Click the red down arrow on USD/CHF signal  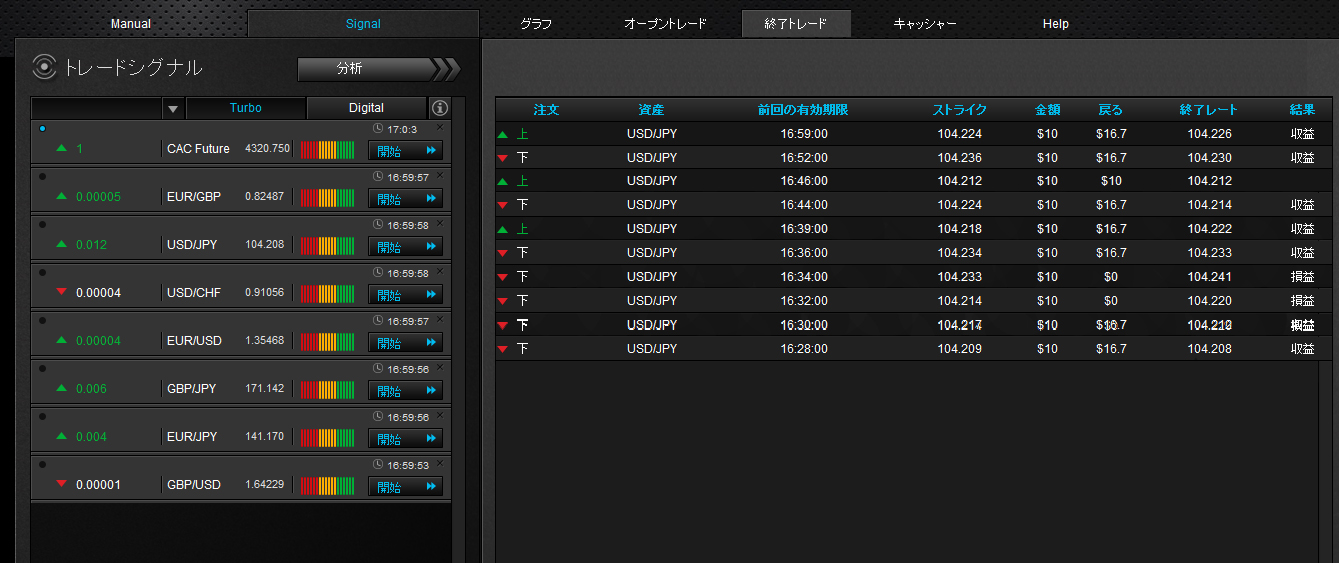click(62, 291)
